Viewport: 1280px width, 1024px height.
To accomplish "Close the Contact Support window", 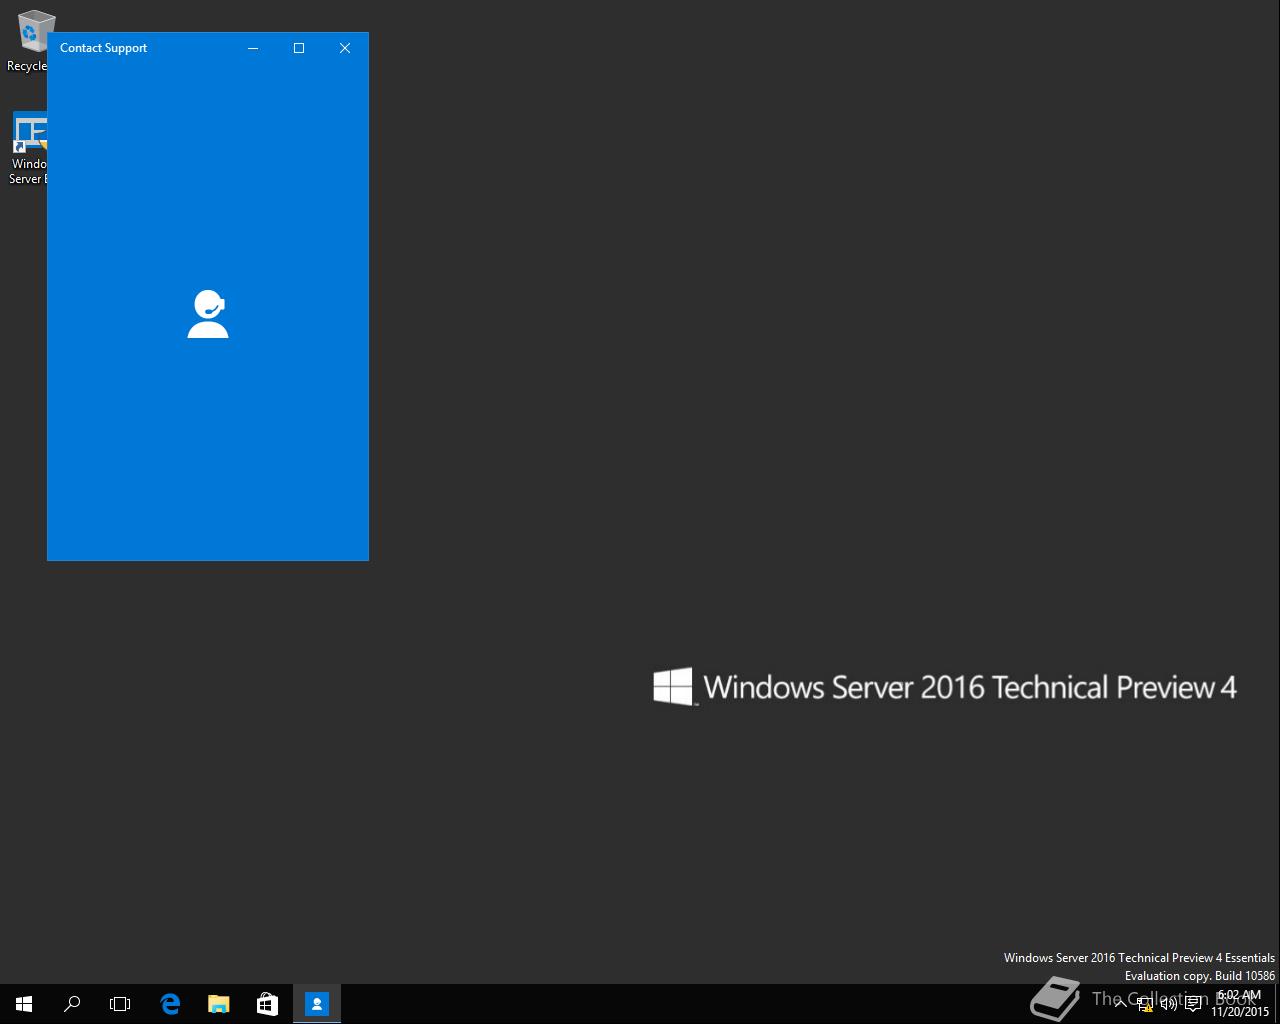I will (345, 48).
